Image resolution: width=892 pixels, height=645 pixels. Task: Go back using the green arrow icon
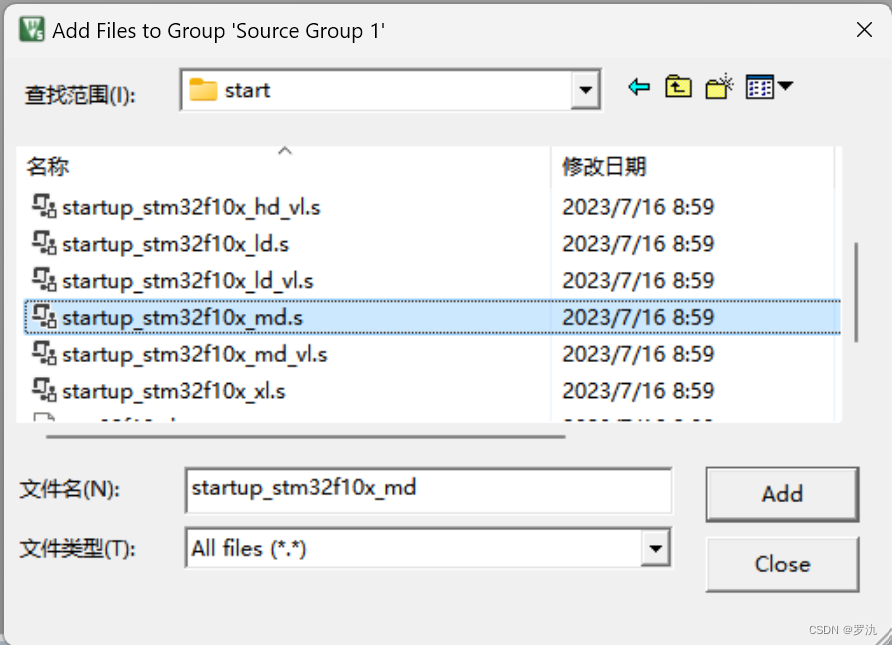(x=639, y=87)
